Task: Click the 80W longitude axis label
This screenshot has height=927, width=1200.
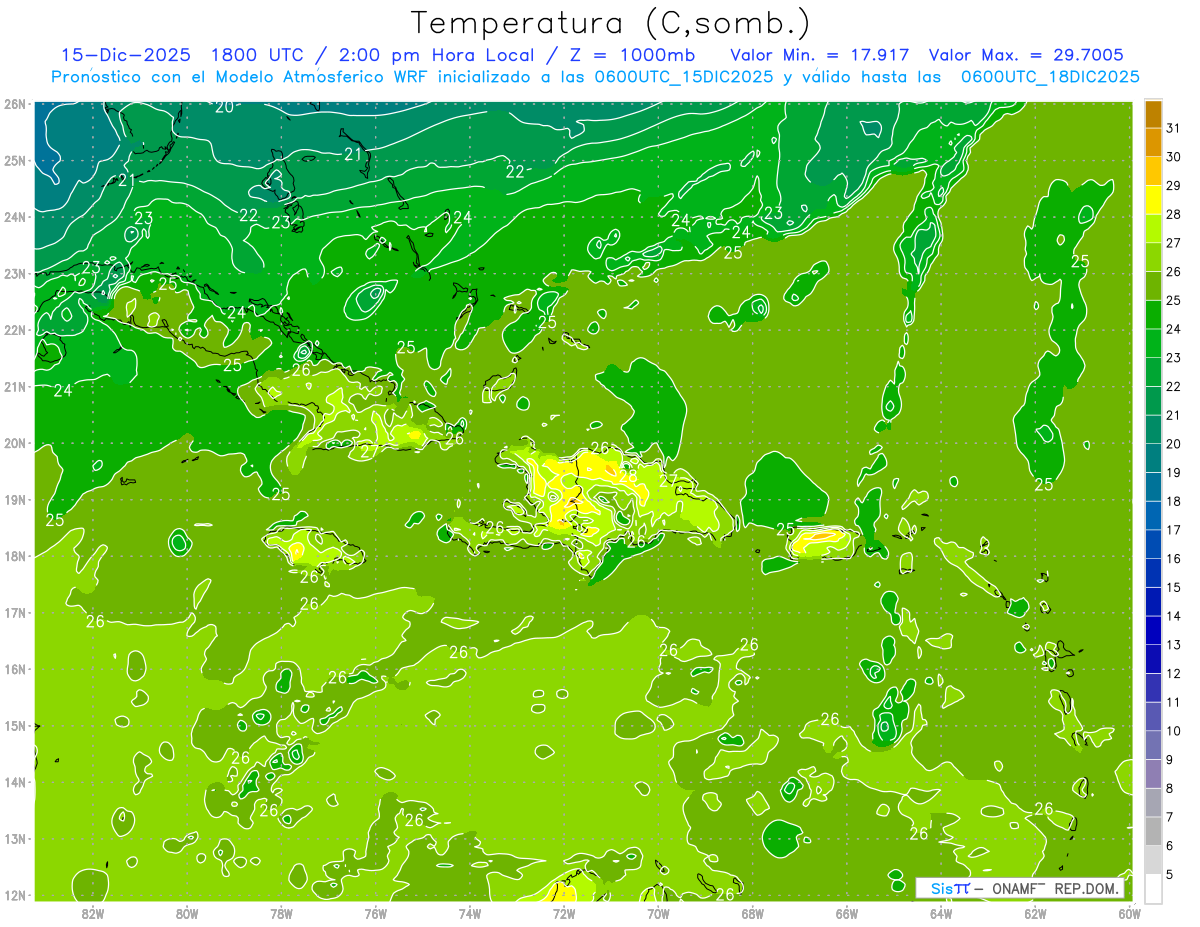Action: tap(186, 912)
